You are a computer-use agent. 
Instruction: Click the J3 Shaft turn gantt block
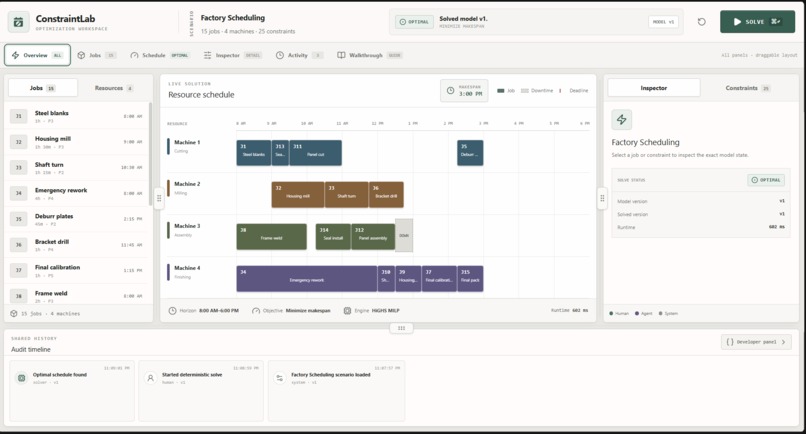[346, 194]
